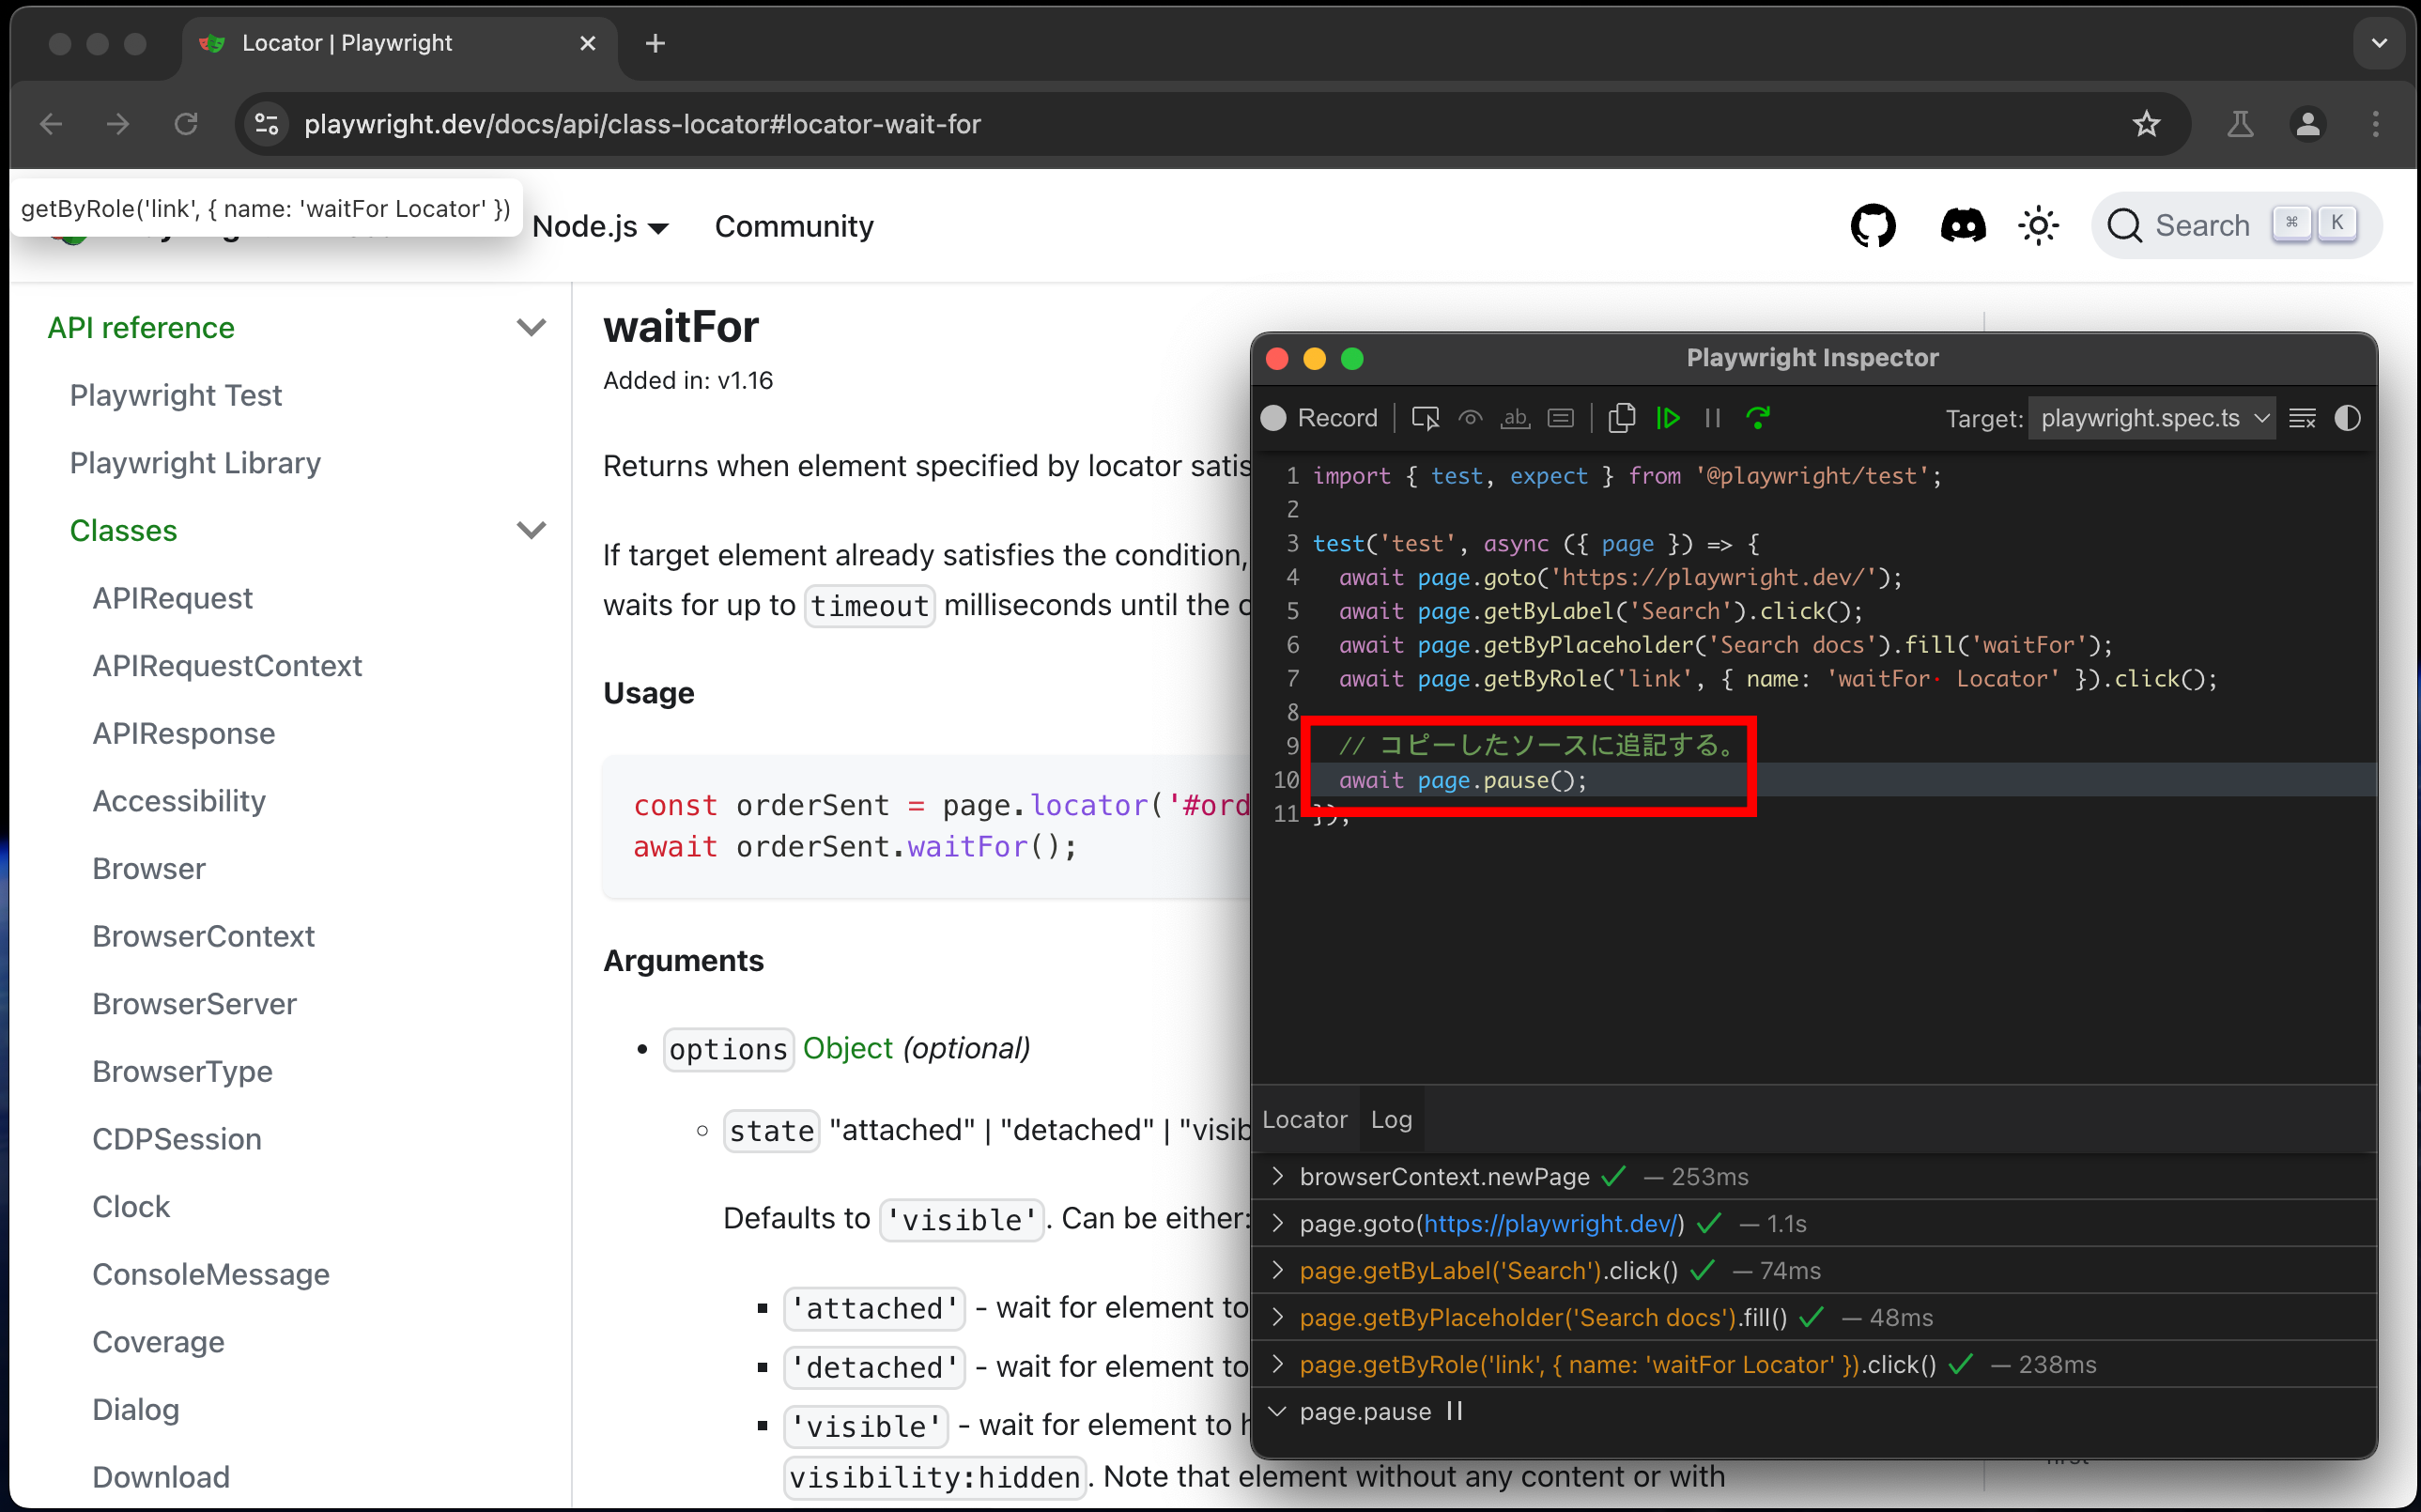Click the Clear icon beside Target dropdown
Image resolution: width=2421 pixels, height=1512 pixels.
point(2302,418)
